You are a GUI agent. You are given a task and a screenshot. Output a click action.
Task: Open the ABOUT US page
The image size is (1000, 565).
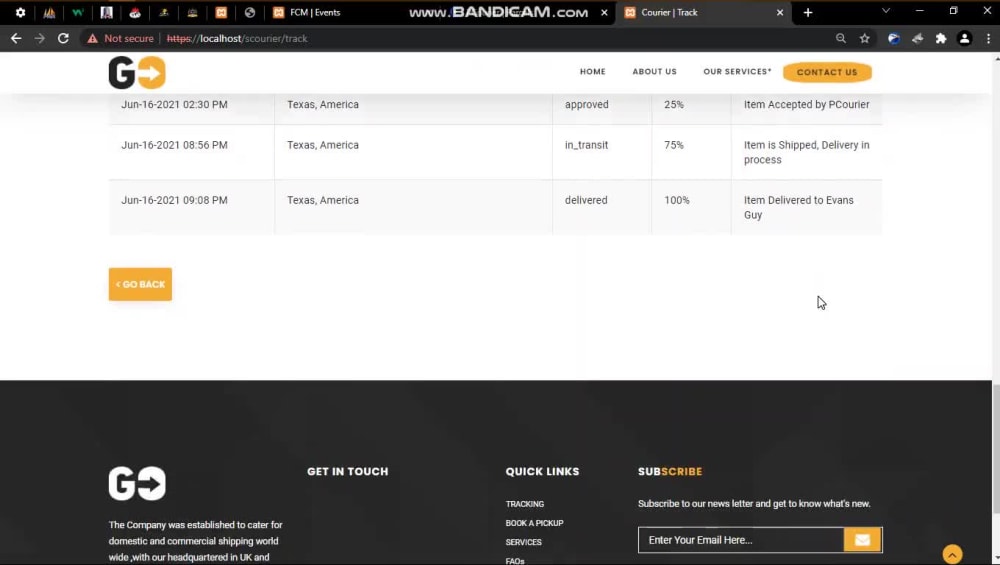click(654, 71)
